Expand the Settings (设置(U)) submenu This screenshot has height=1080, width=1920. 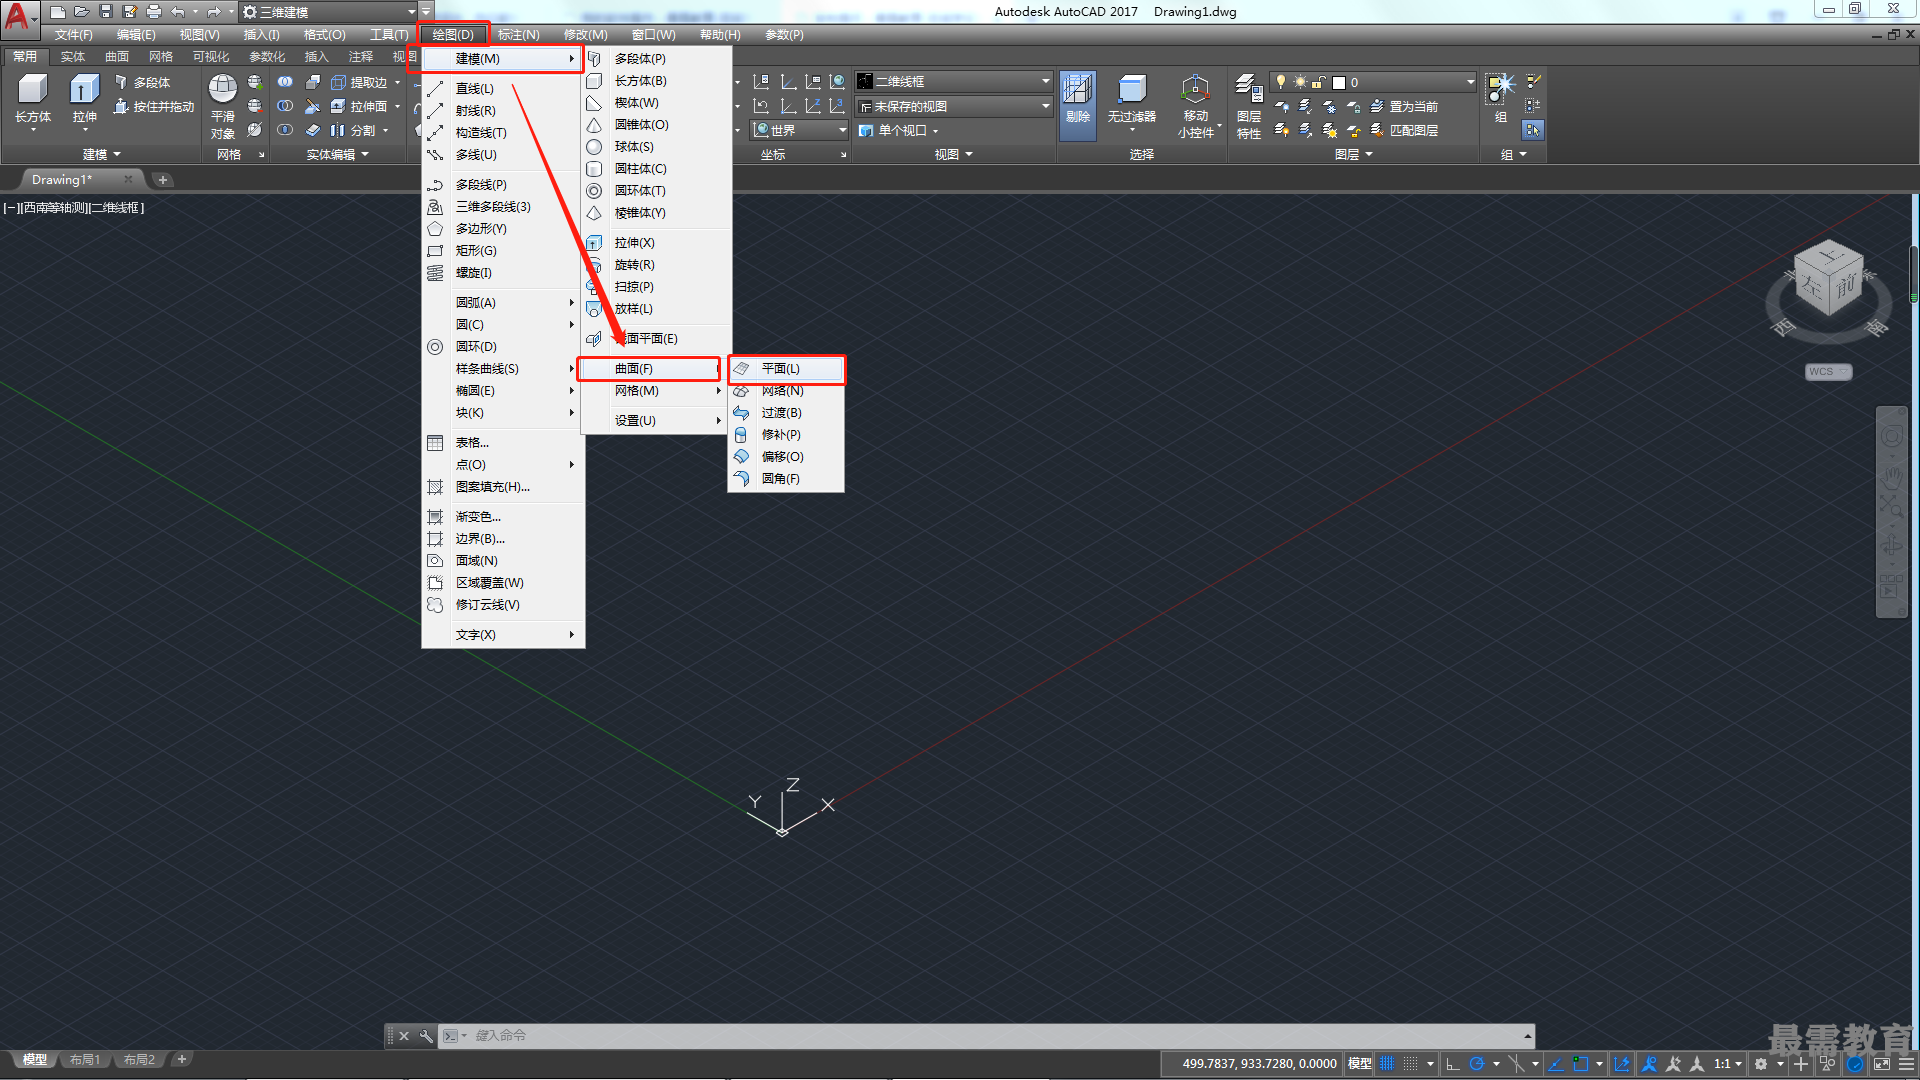pyautogui.click(x=655, y=421)
